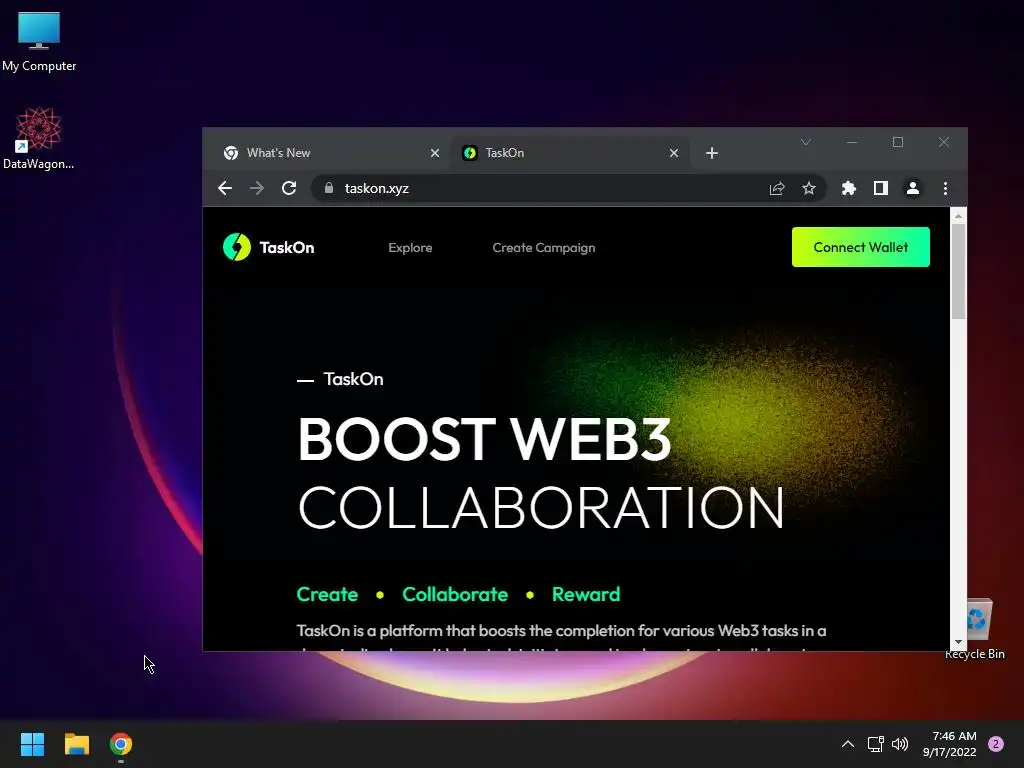Maximize the Chrome window
This screenshot has width=1024, height=768.
point(898,142)
